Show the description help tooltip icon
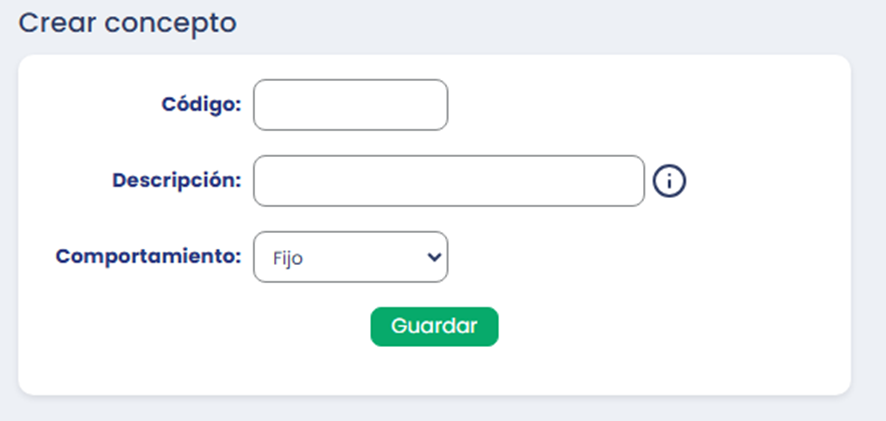The height and width of the screenshot is (421, 886). tap(670, 181)
